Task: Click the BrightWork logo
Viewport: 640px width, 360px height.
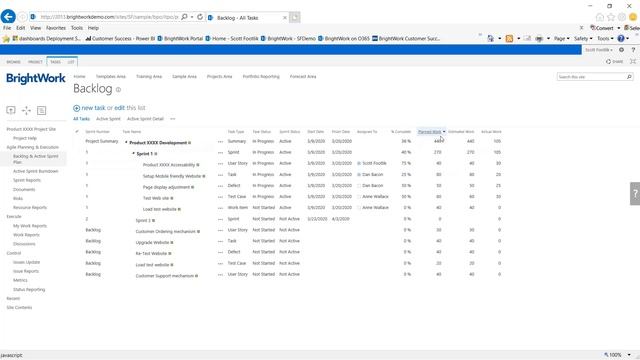Action: point(36,78)
